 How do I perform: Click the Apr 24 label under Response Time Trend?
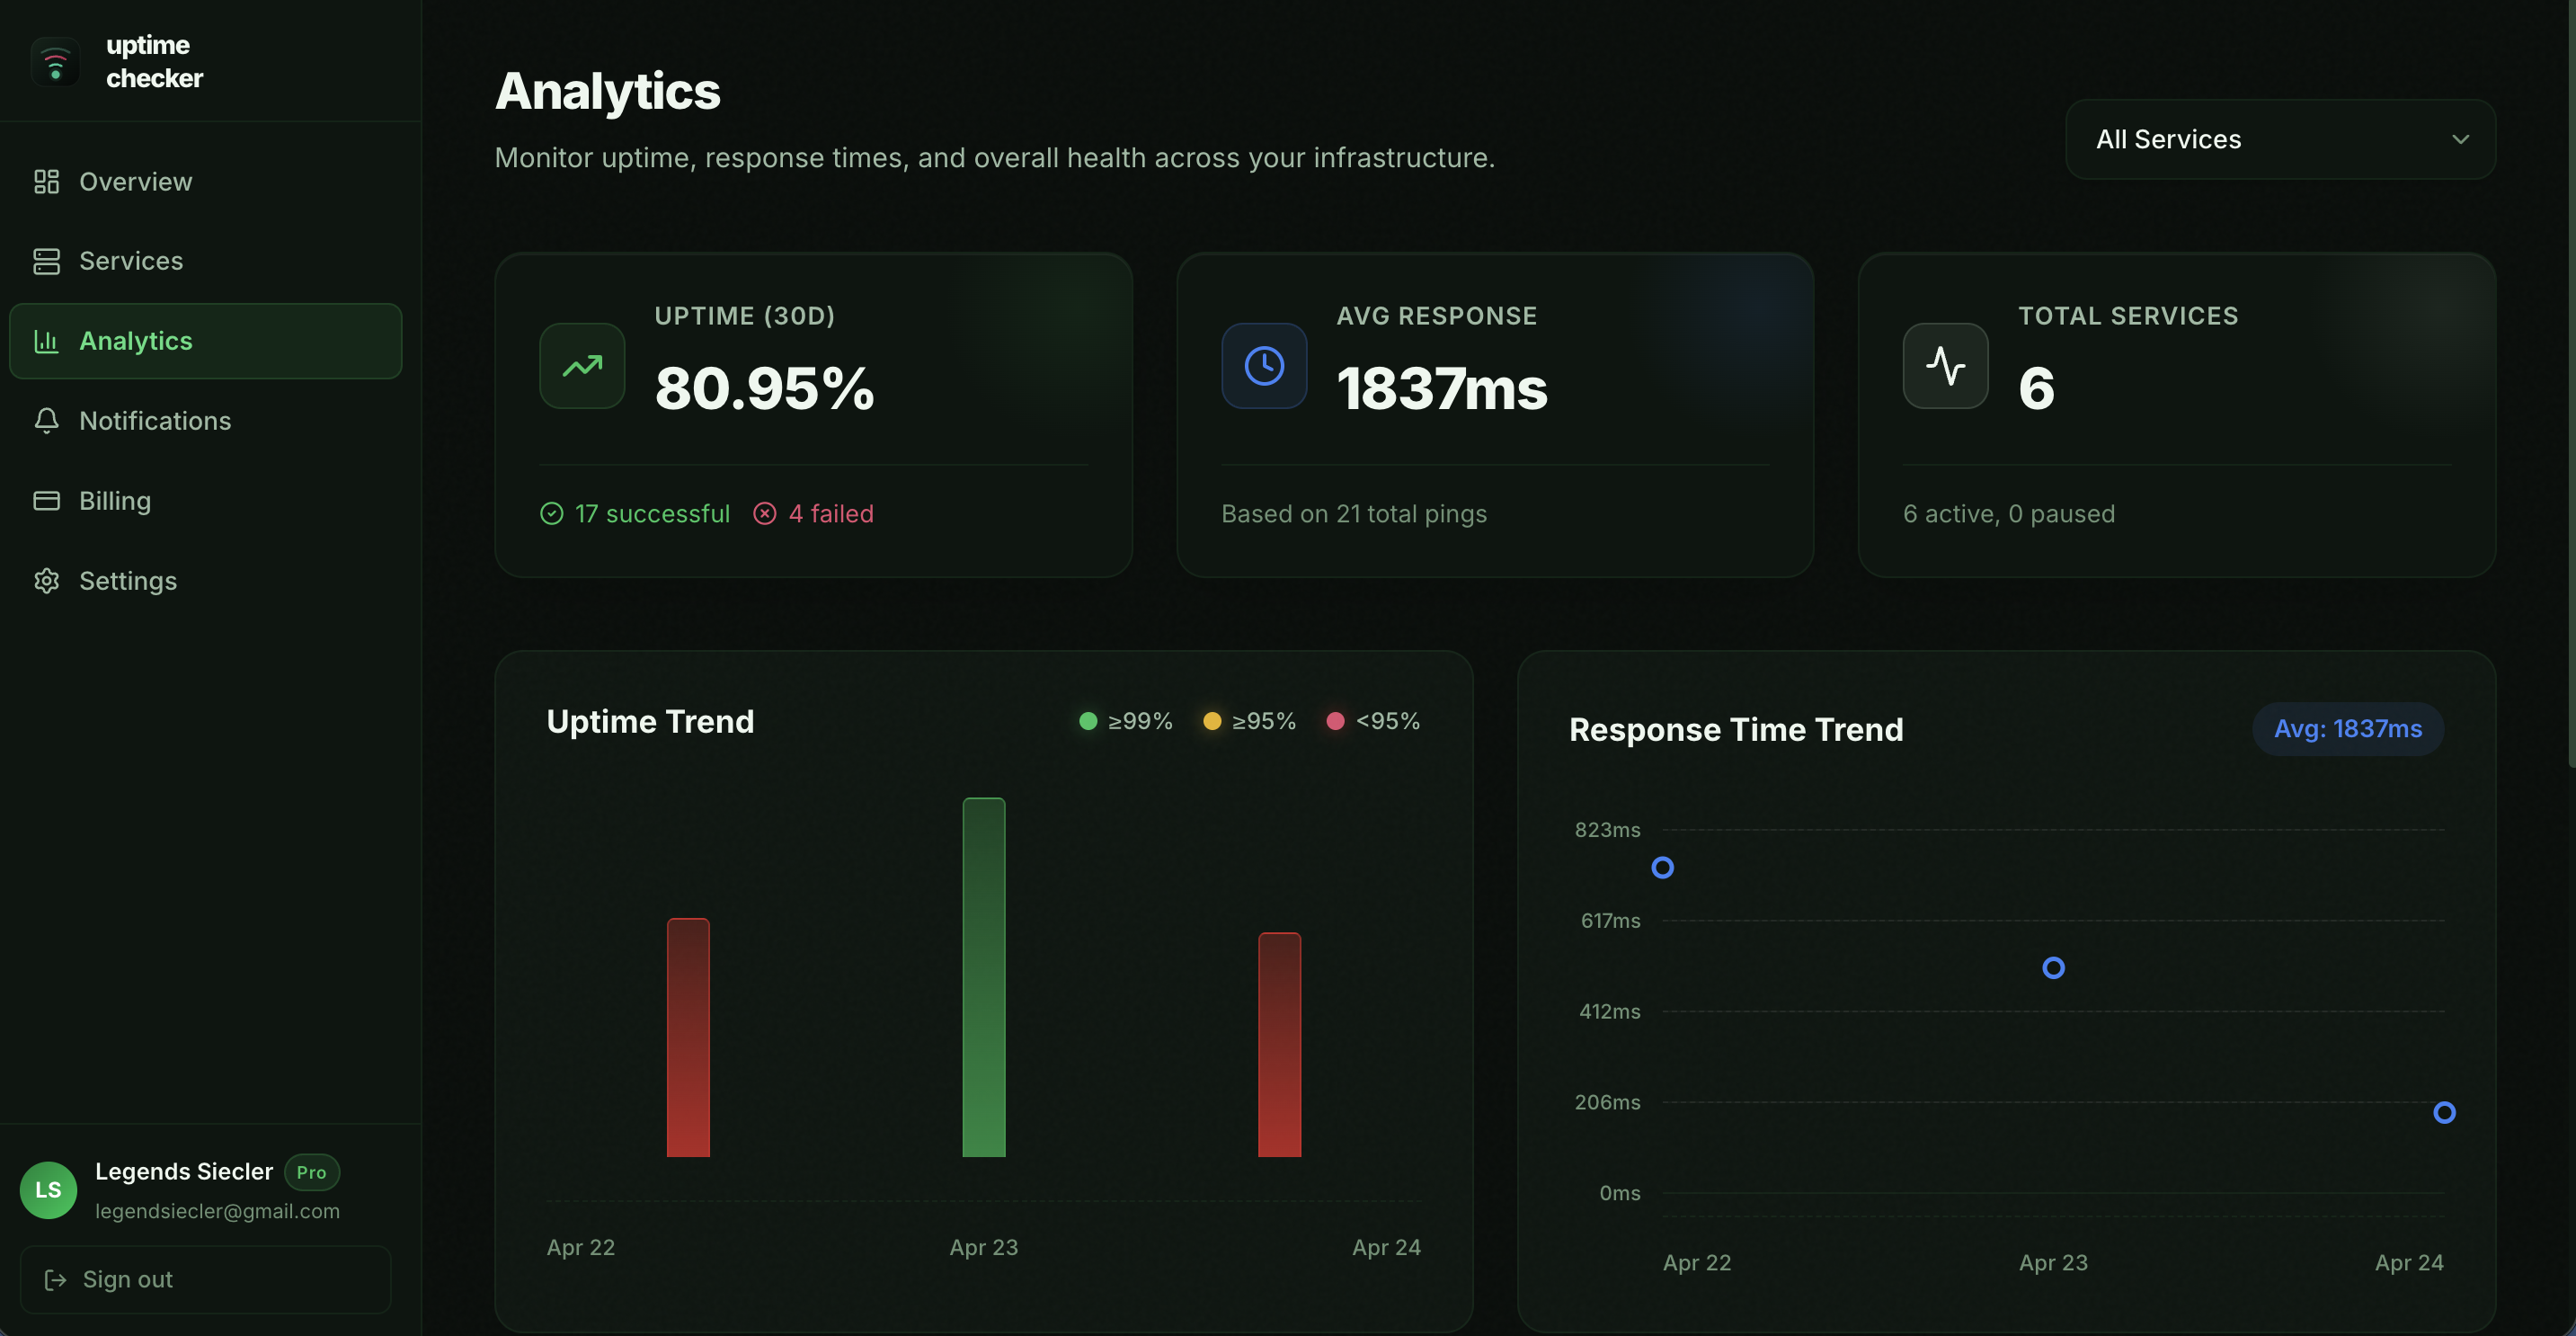[x=2409, y=1263]
